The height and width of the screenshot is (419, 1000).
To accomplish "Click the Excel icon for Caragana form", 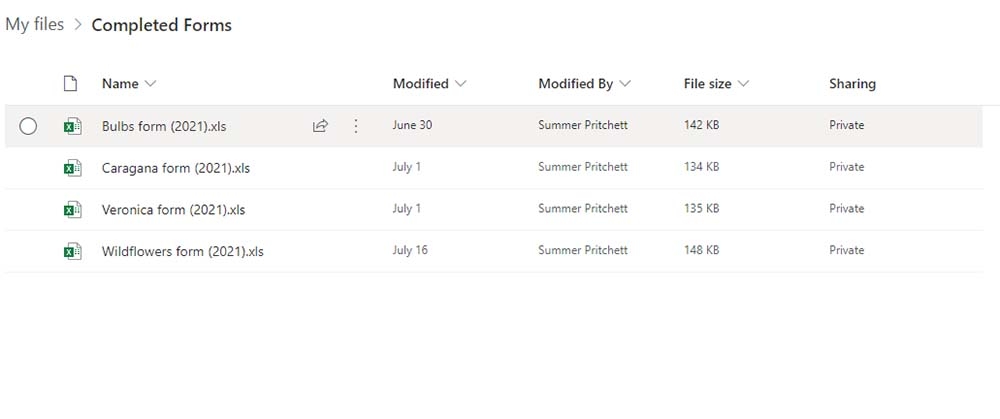I will [x=71, y=168].
